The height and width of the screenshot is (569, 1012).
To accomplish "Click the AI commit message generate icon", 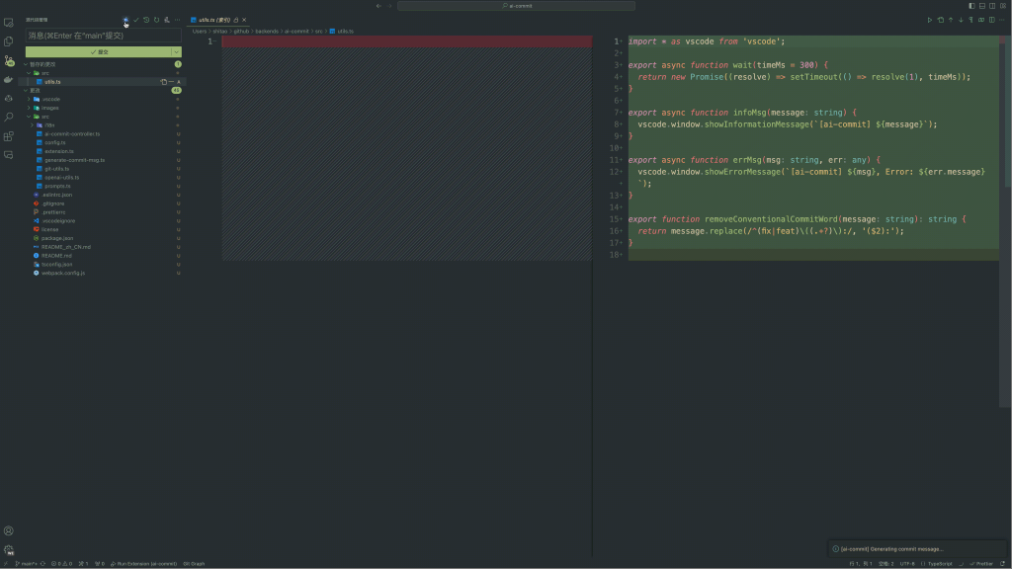I will pos(126,20).
